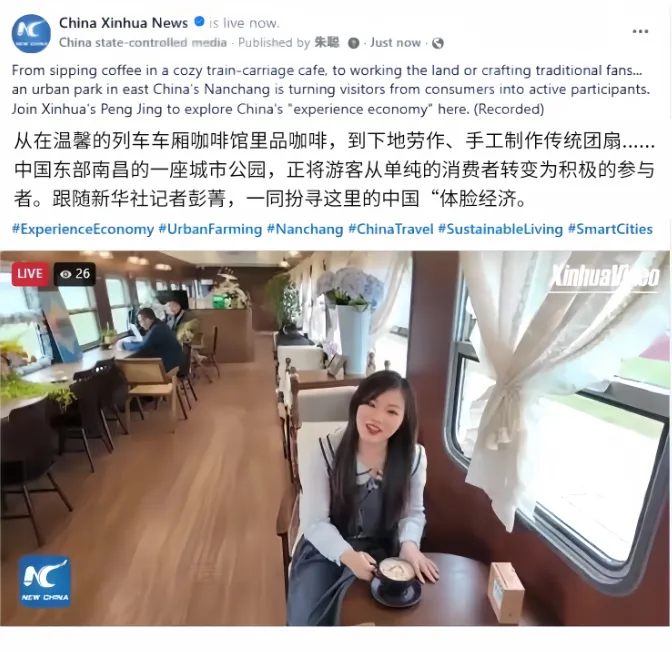The height and width of the screenshot is (652, 672).
Task: Click the Just now timestamp
Action: click(x=396, y=42)
